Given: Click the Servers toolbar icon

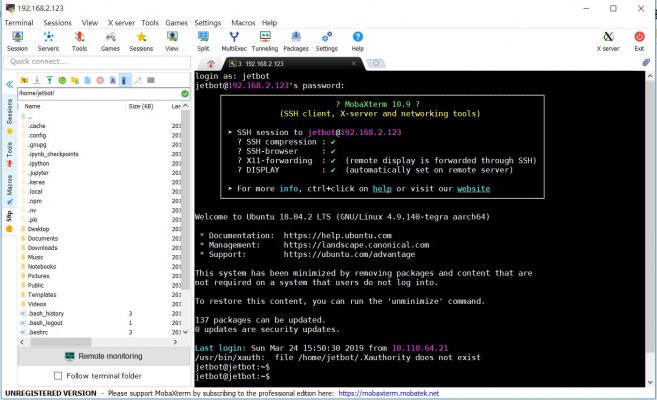Looking at the screenshot, I should pyautogui.click(x=48, y=40).
